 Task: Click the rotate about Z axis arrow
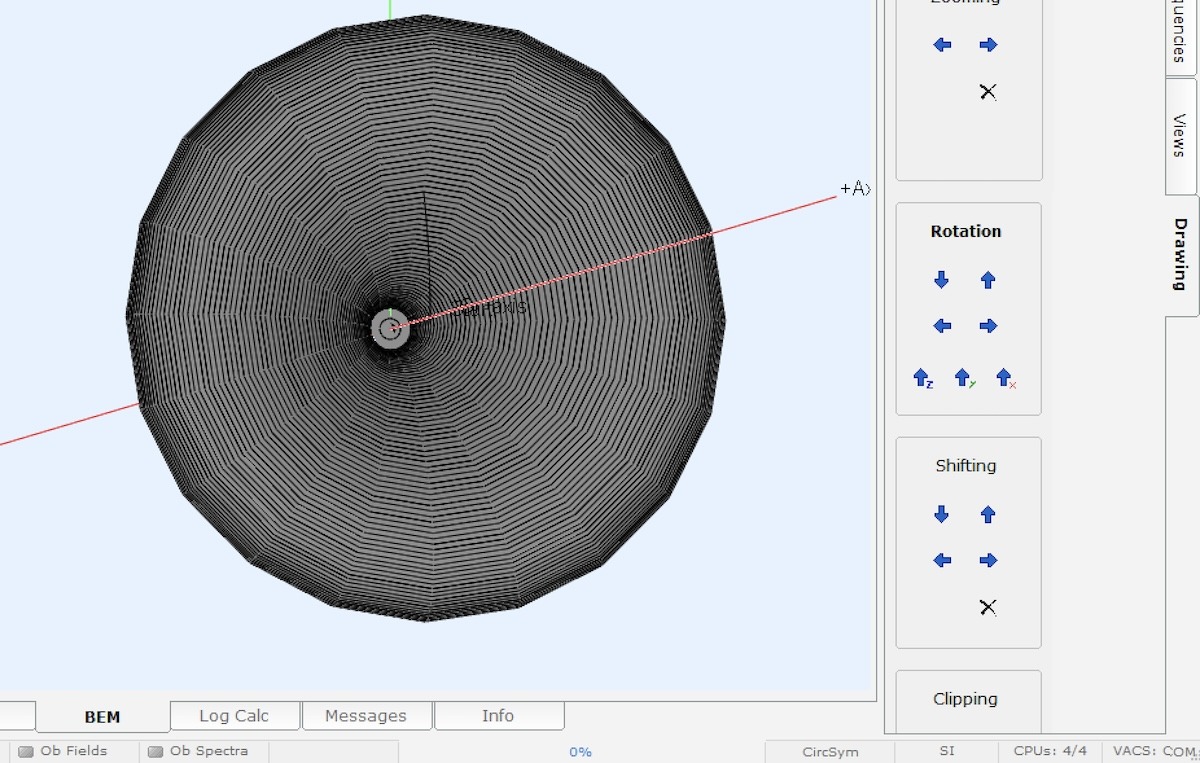tap(923, 378)
